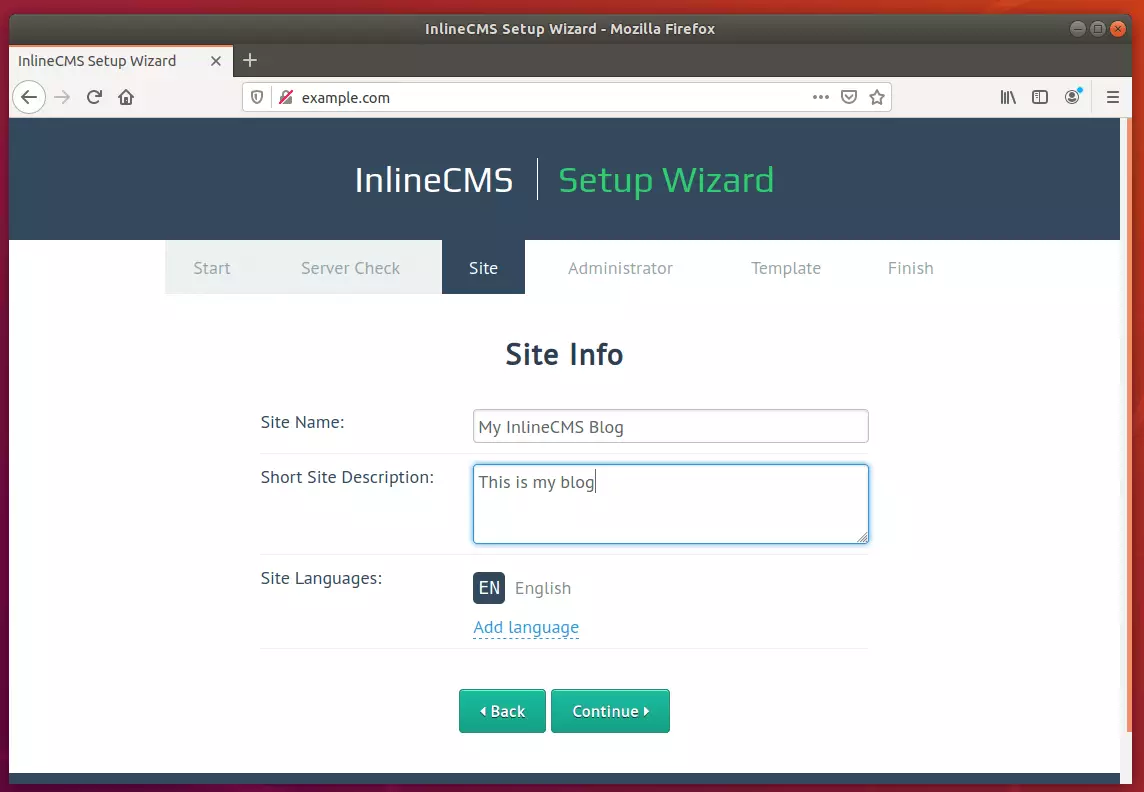1144x792 pixels.
Task: Open Firefox account icon
Action: (x=1072, y=96)
